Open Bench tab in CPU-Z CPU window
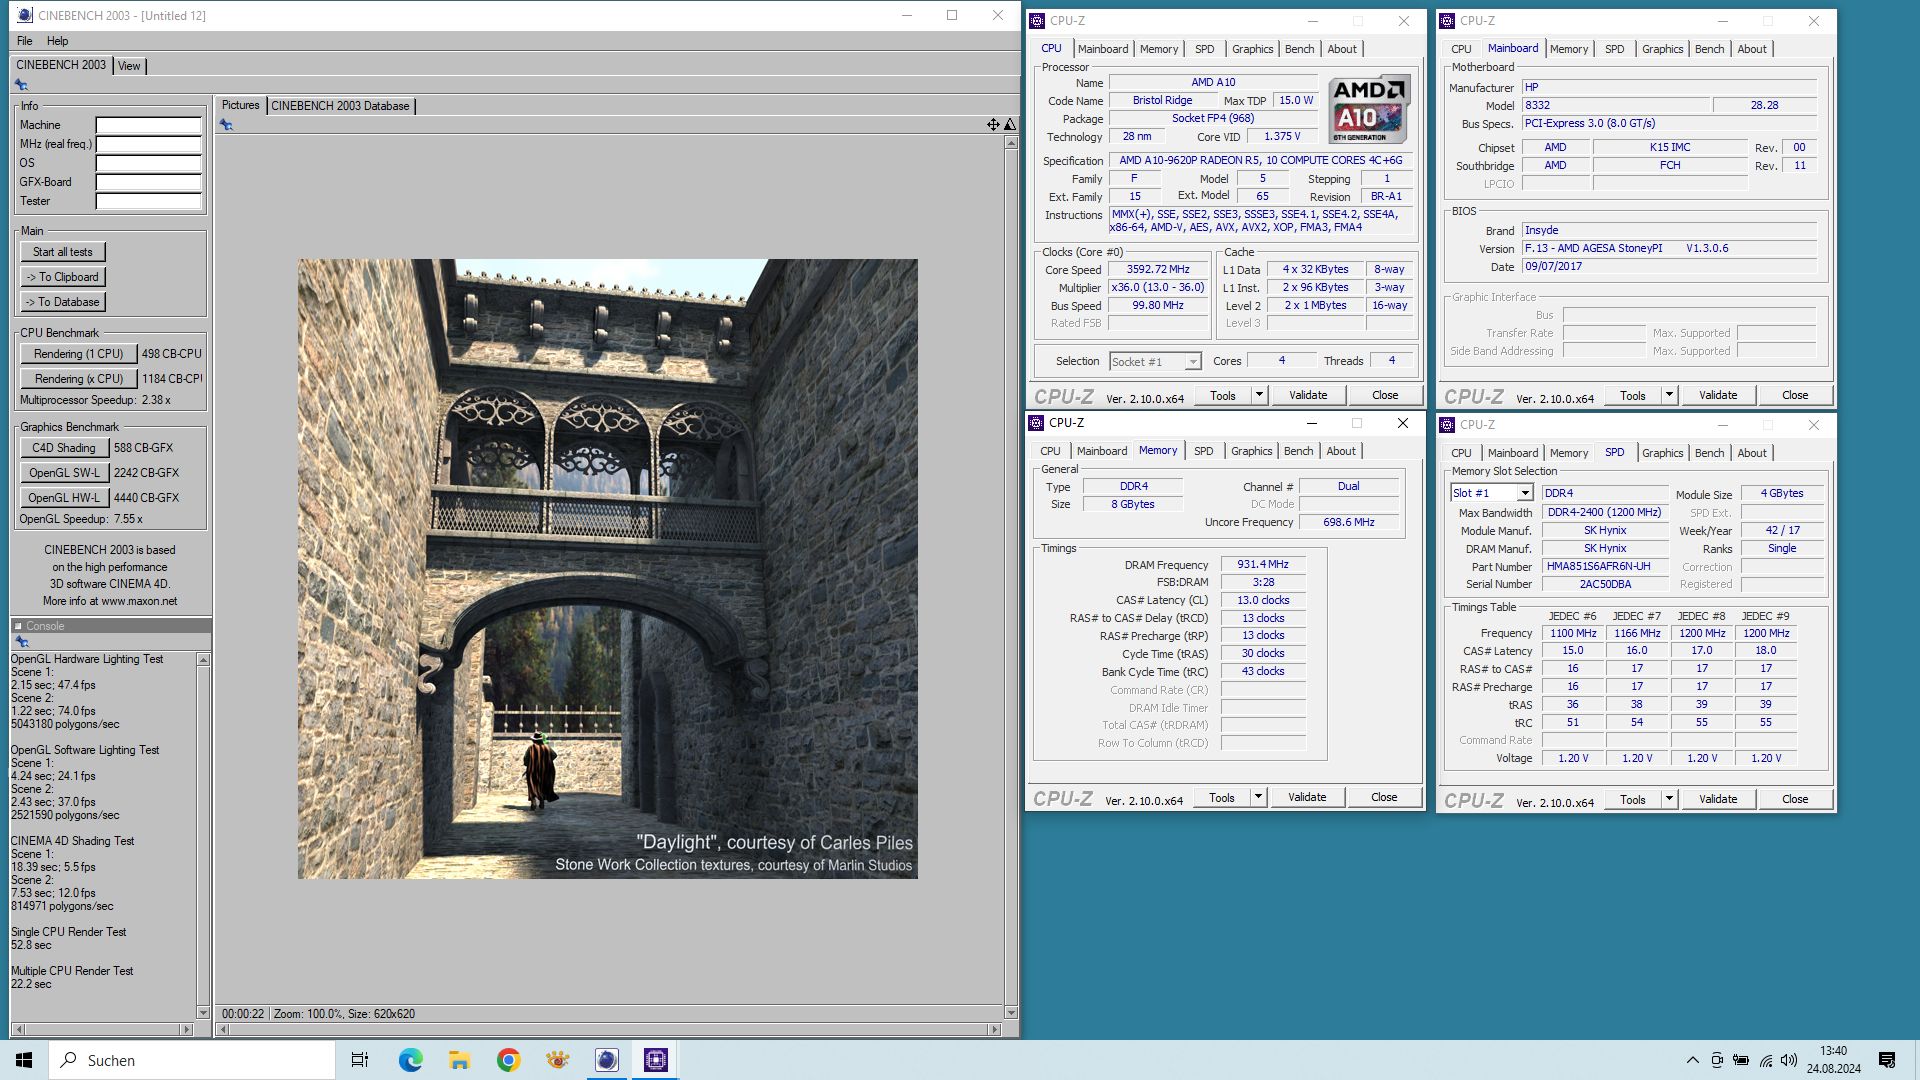 pyautogui.click(x=1299, y=49)
